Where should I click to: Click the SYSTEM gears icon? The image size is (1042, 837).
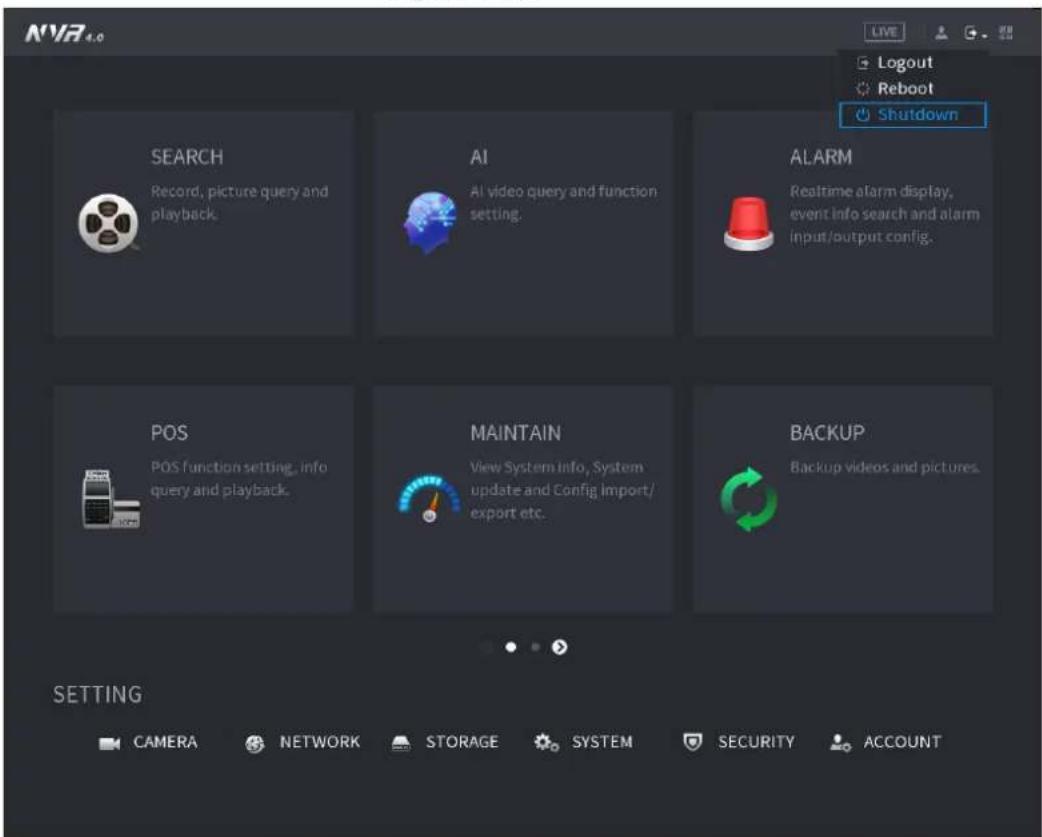pyautogui.click(x=546, y=743)
